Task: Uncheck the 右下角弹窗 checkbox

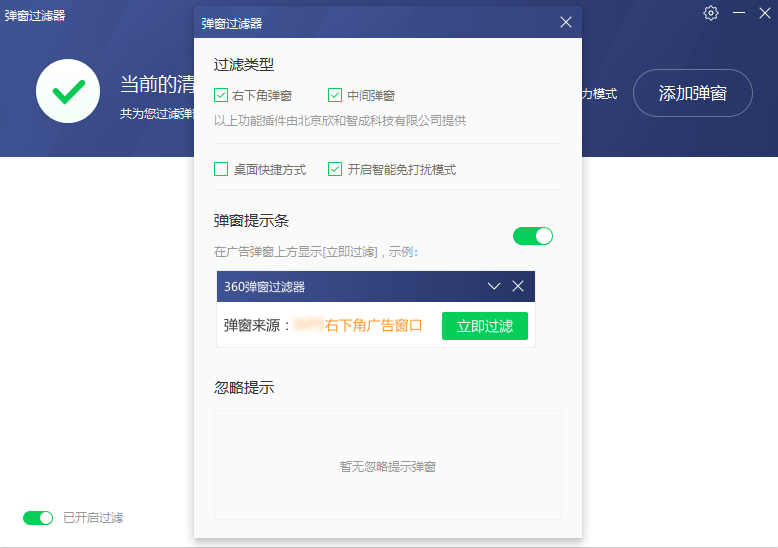Action: coord(221,95)
